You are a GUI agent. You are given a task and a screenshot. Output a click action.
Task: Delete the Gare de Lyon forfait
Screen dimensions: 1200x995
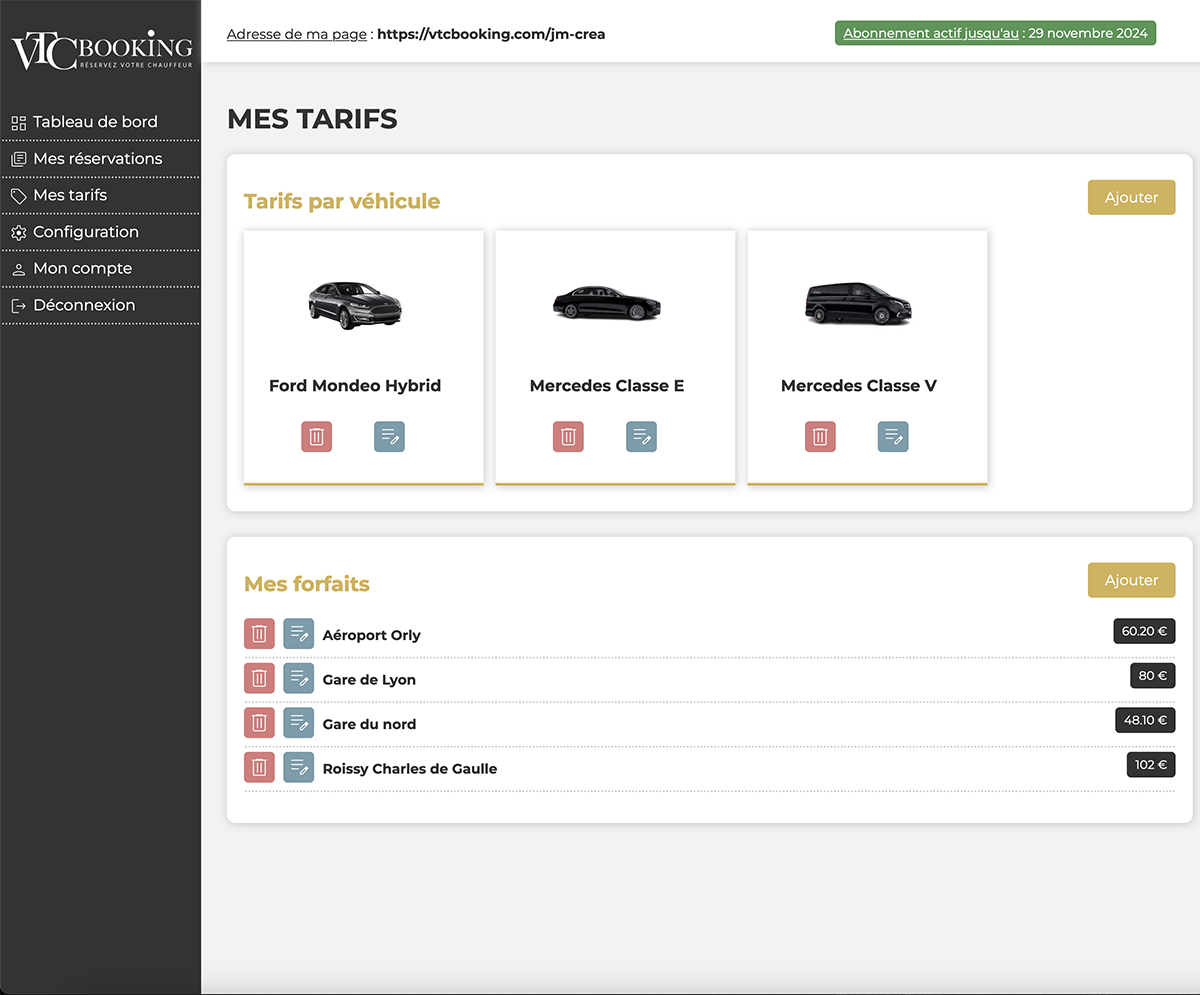[259, 678]
